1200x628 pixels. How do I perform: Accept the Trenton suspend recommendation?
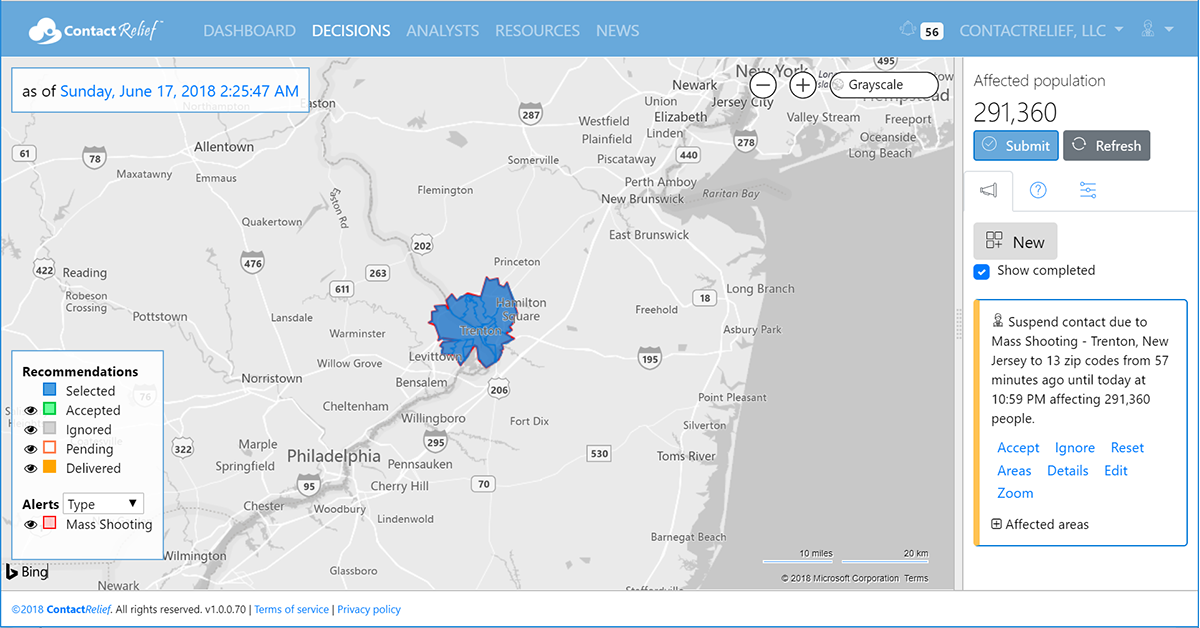pos(1018,448)
